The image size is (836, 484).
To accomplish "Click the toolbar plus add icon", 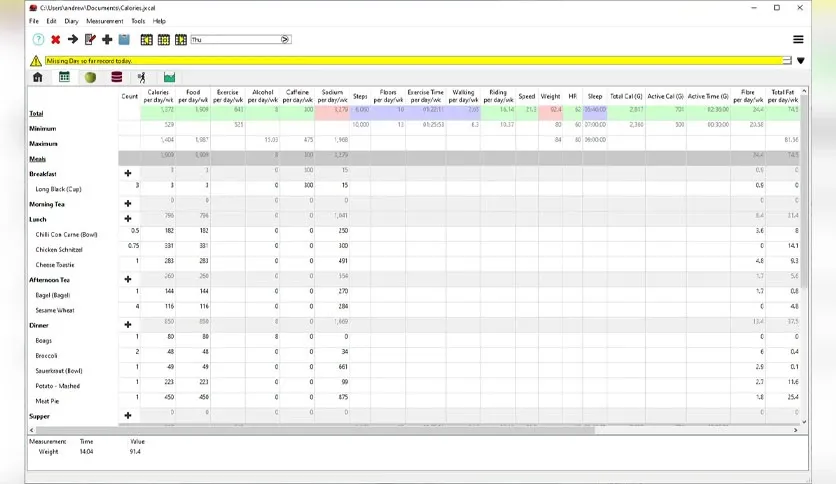I will (107, 39).
